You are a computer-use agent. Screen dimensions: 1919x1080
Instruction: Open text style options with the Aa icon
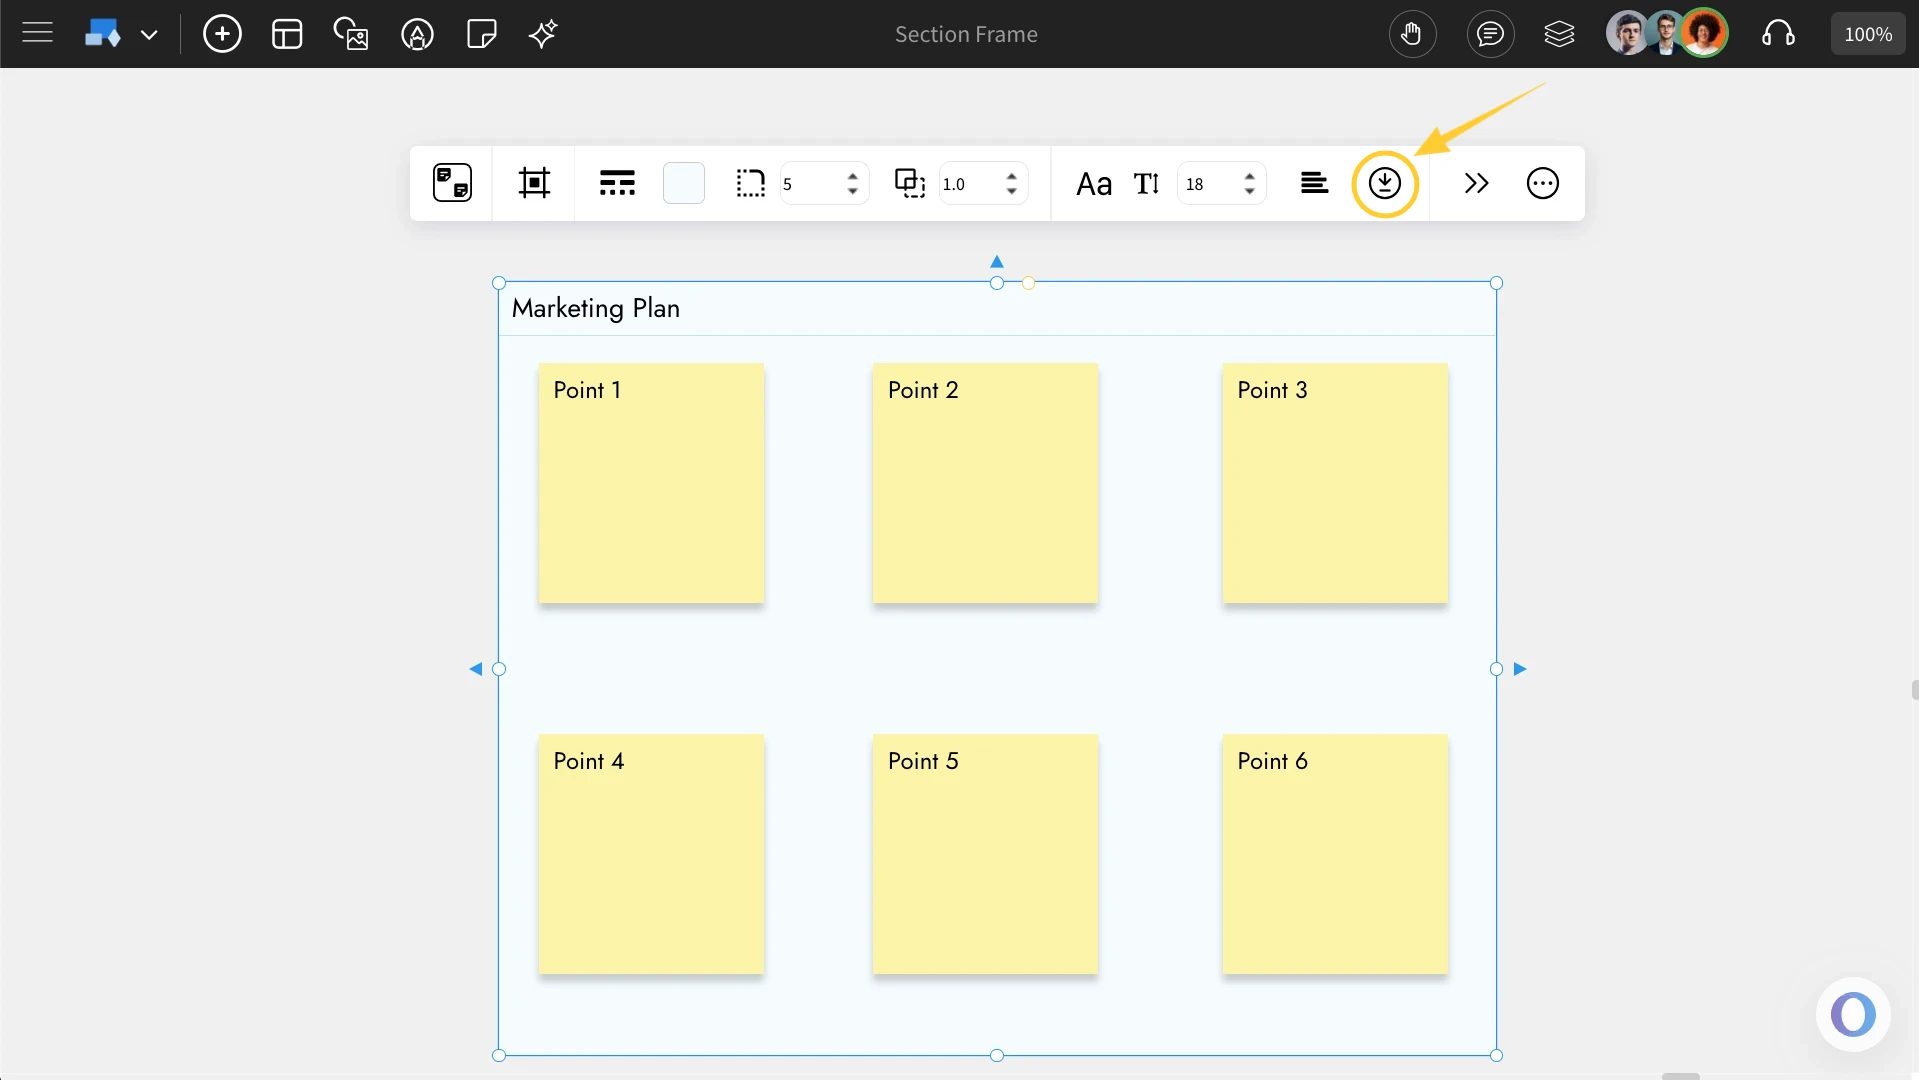1094,183
